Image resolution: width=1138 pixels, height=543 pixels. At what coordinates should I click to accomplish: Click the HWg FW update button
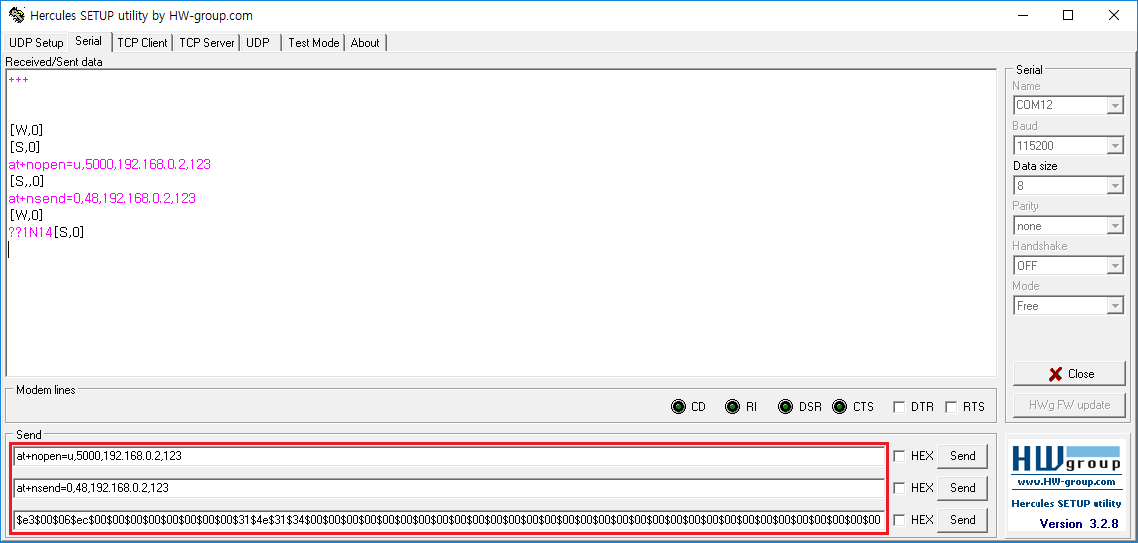1069,405
